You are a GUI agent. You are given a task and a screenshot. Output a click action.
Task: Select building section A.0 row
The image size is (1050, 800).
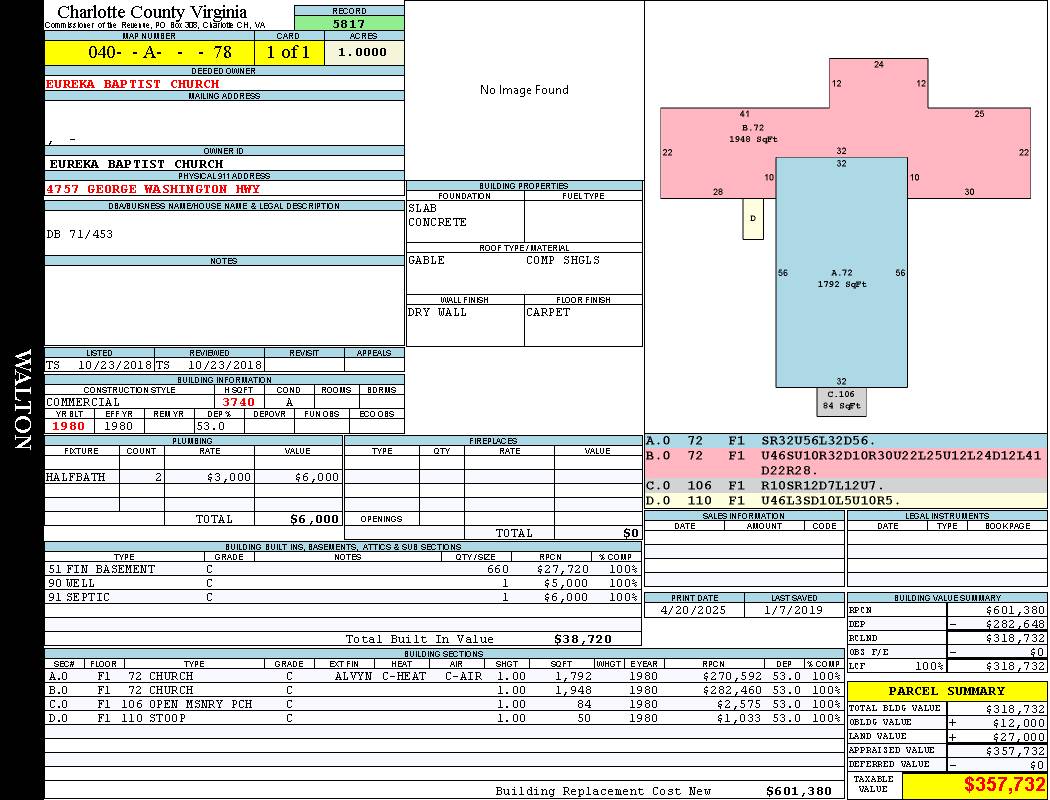444,676
